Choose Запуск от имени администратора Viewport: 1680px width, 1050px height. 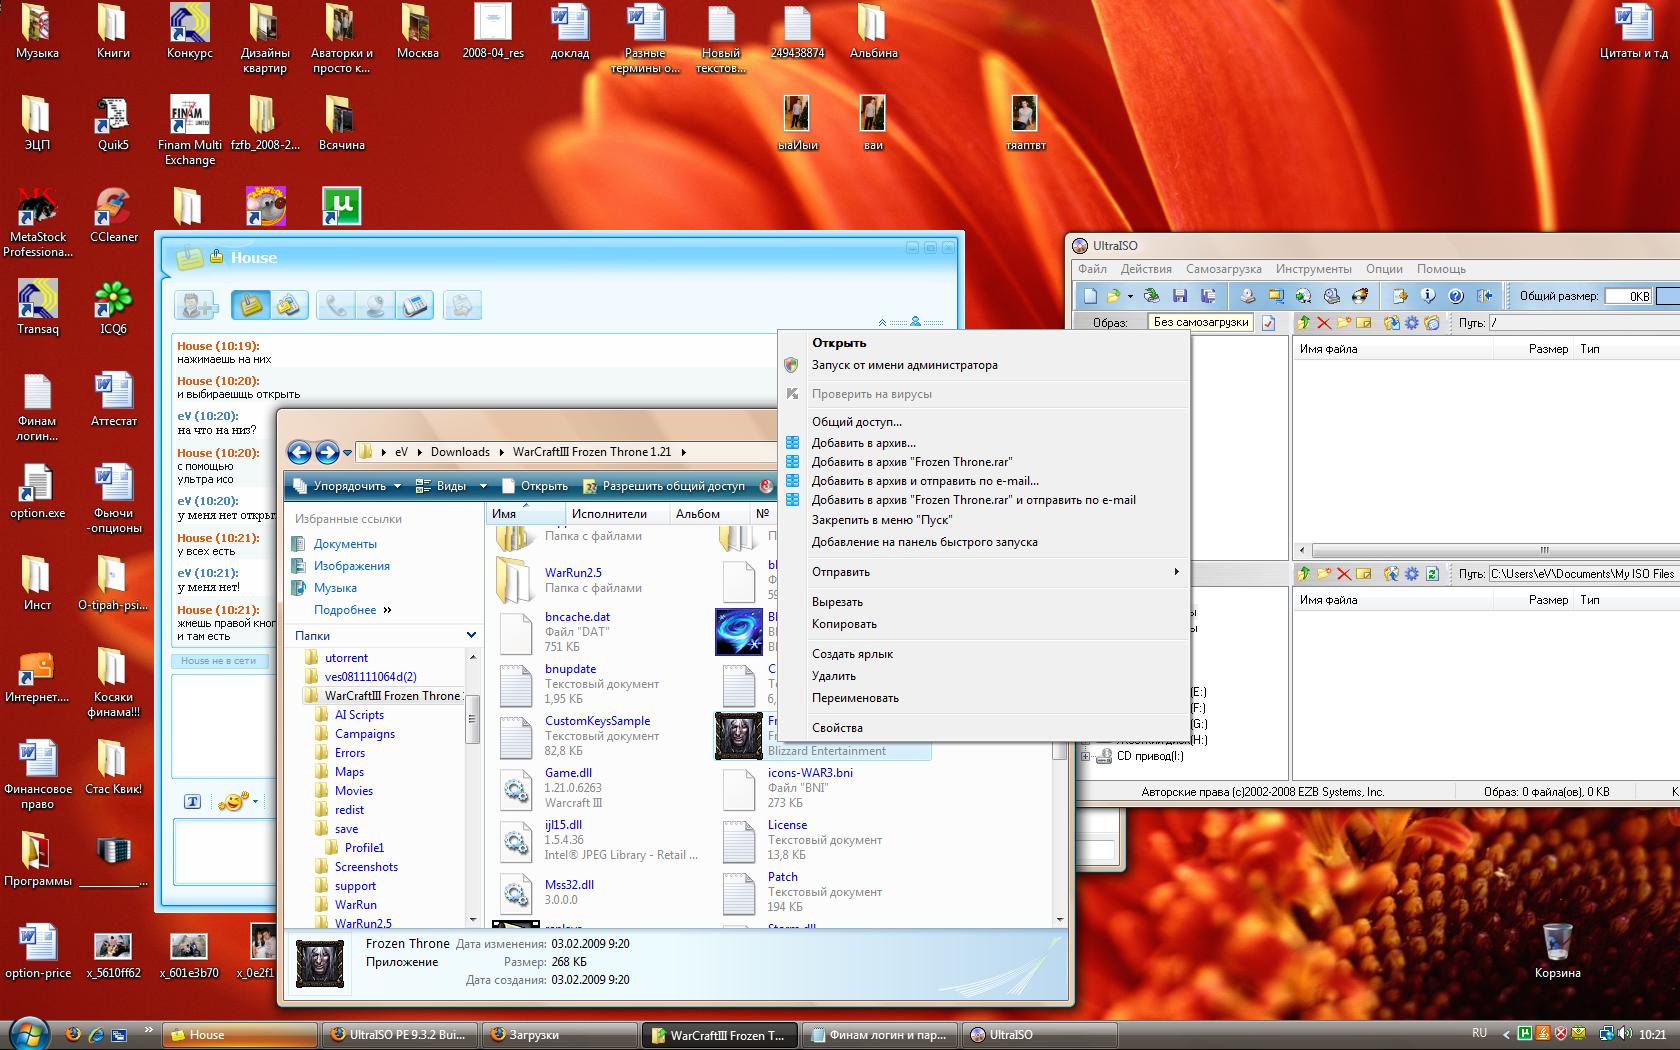[985, 365]
